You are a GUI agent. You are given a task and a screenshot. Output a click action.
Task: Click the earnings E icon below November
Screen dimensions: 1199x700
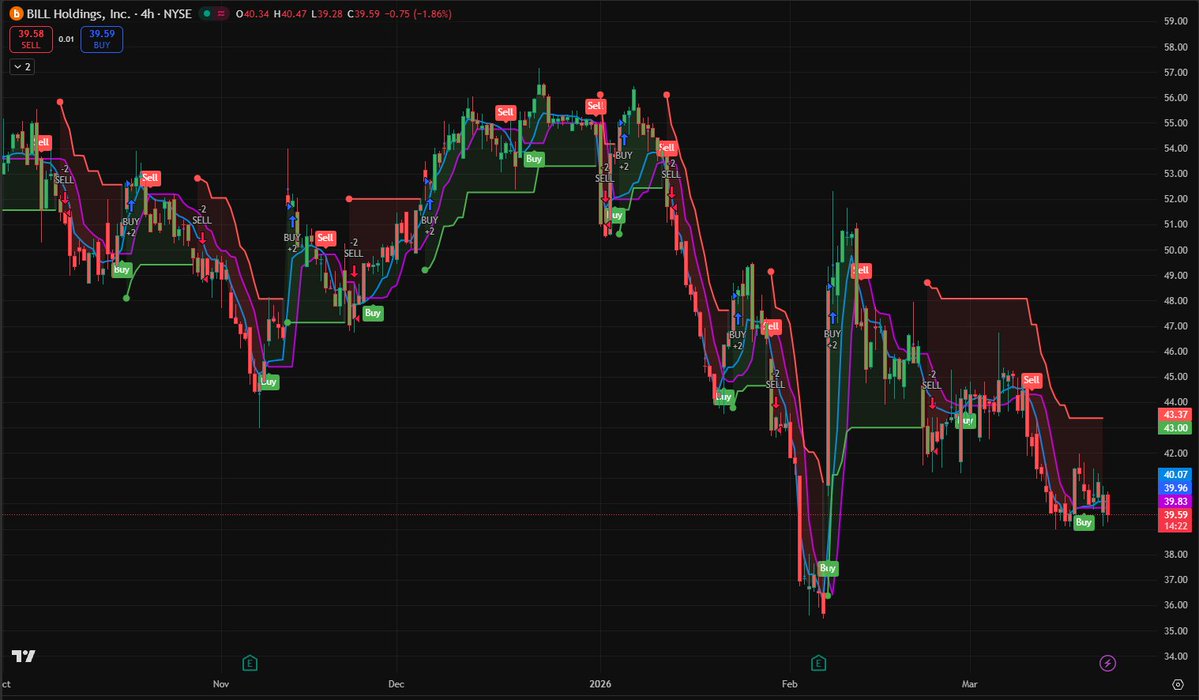(x=249, y=662)
